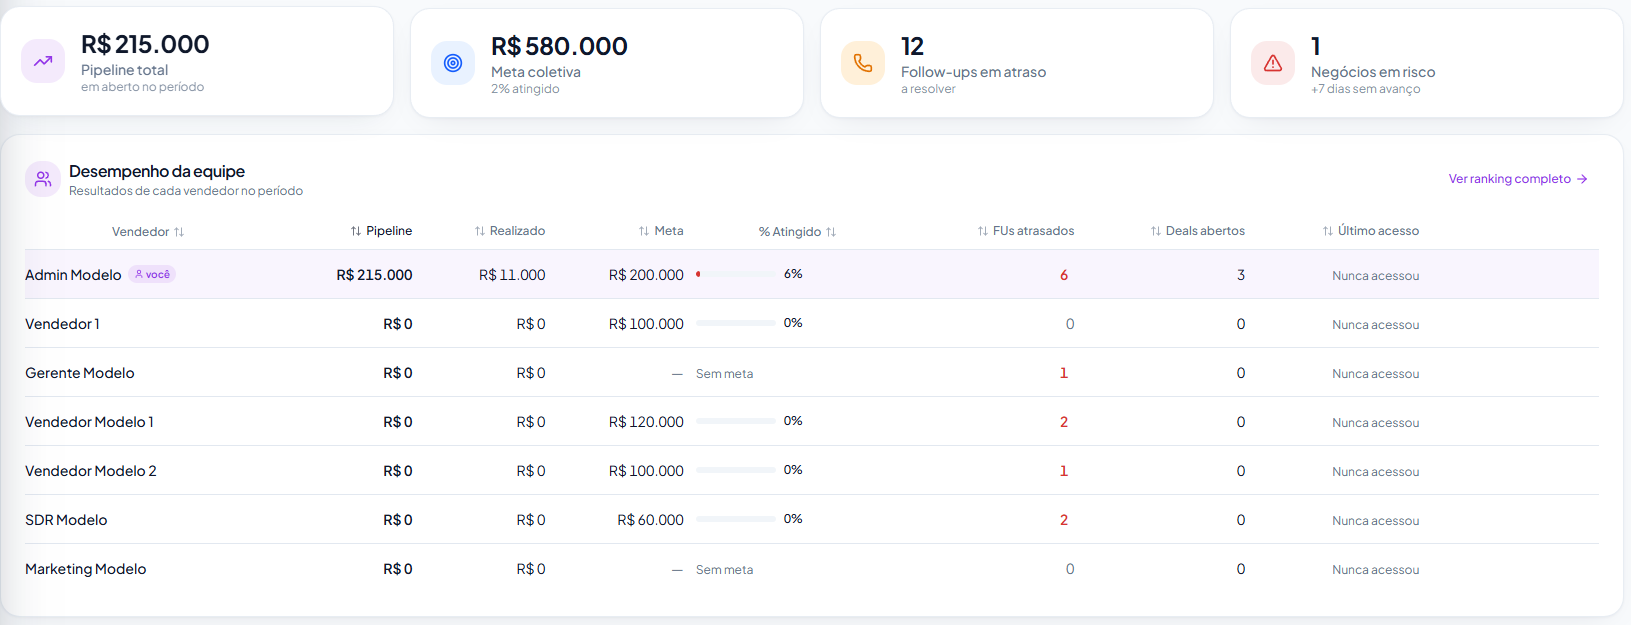The image size is (1631, 625).
Task: Click Gerente Modelo's overdue count of 1
Action: pos(1064,373)
